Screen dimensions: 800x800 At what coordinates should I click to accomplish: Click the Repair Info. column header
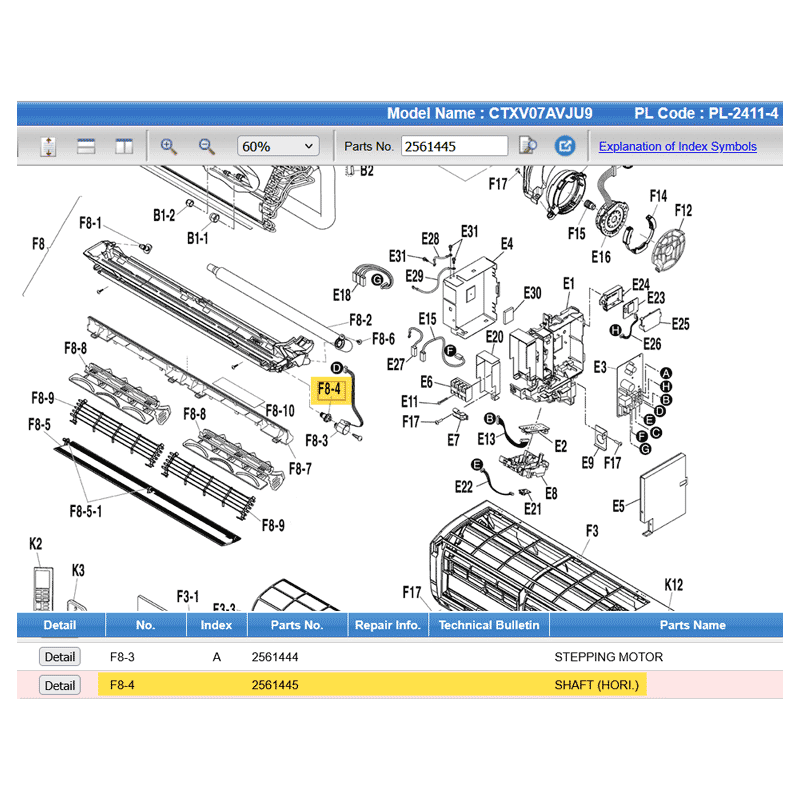point(387,625)
